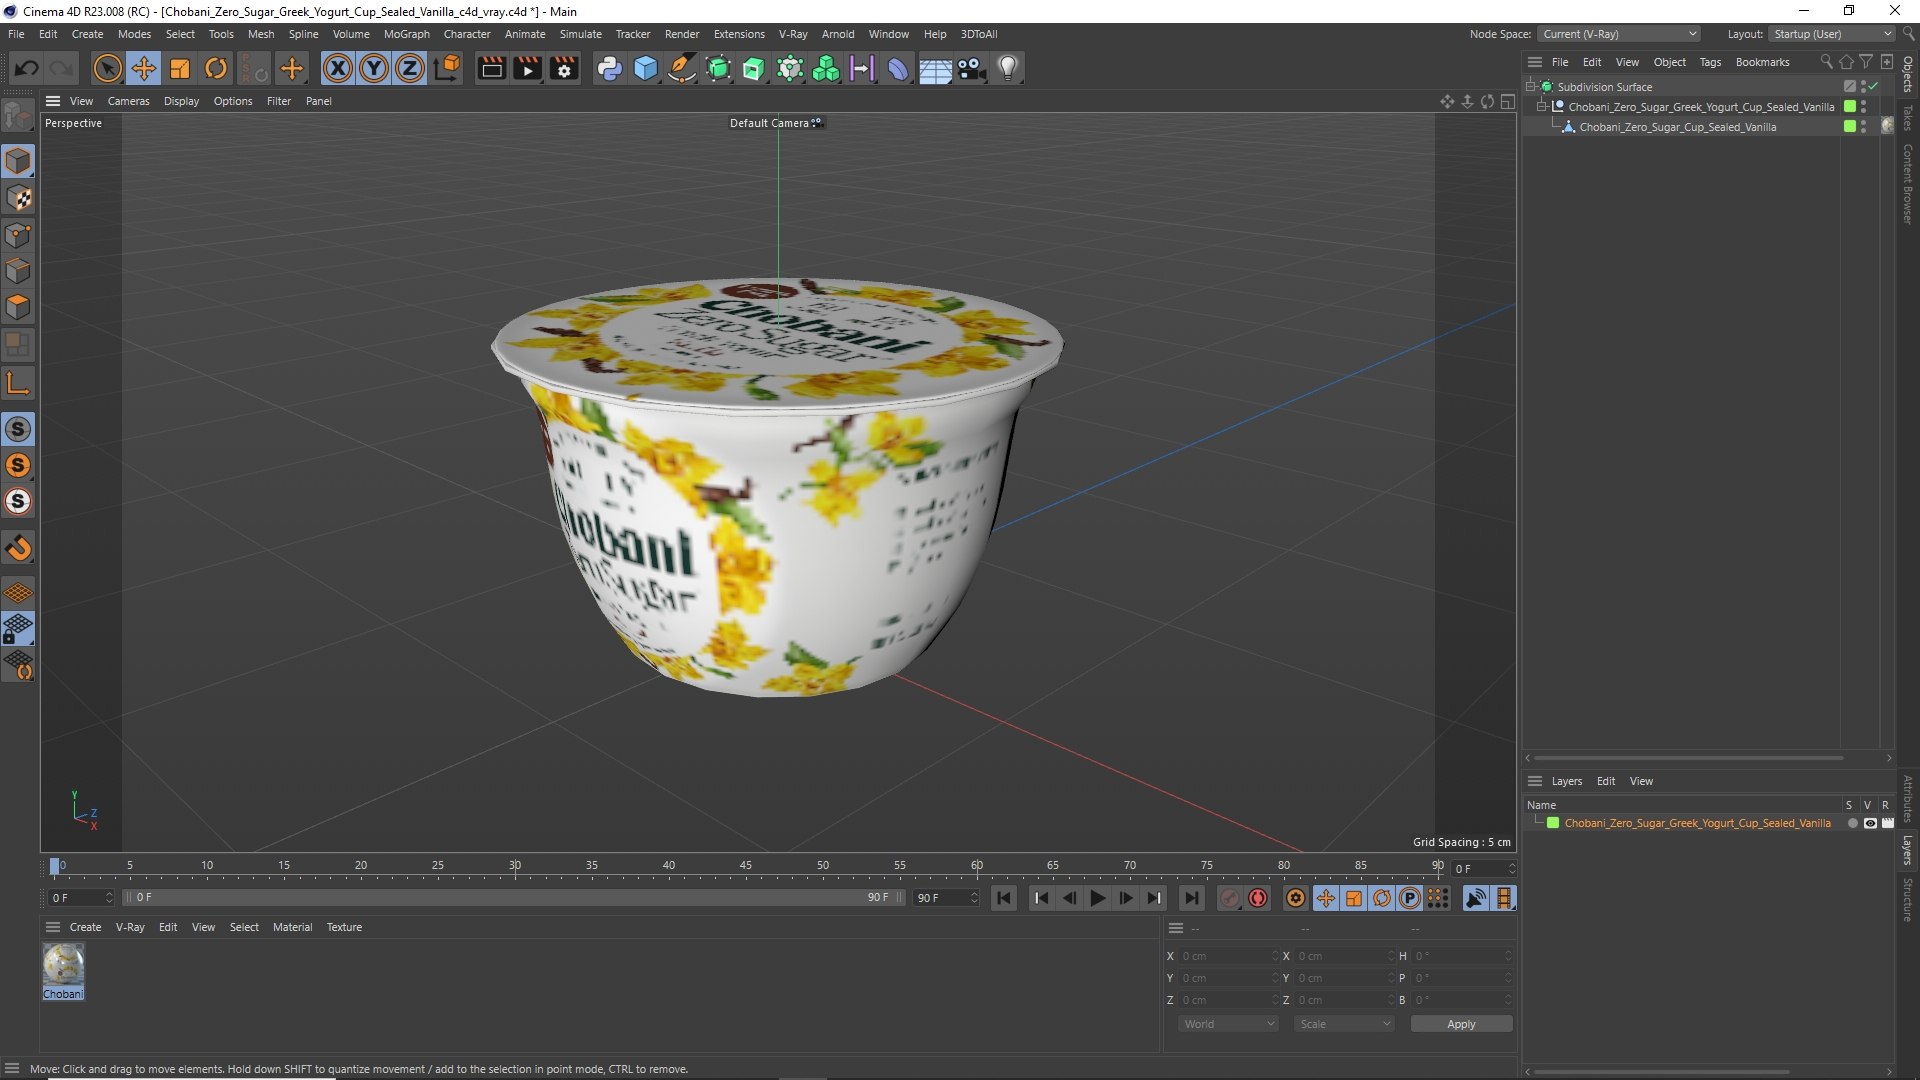Click the X position input field
Viewport: 1920px width, 1080px height.
pyautogui.click(x=1228, y=956)
